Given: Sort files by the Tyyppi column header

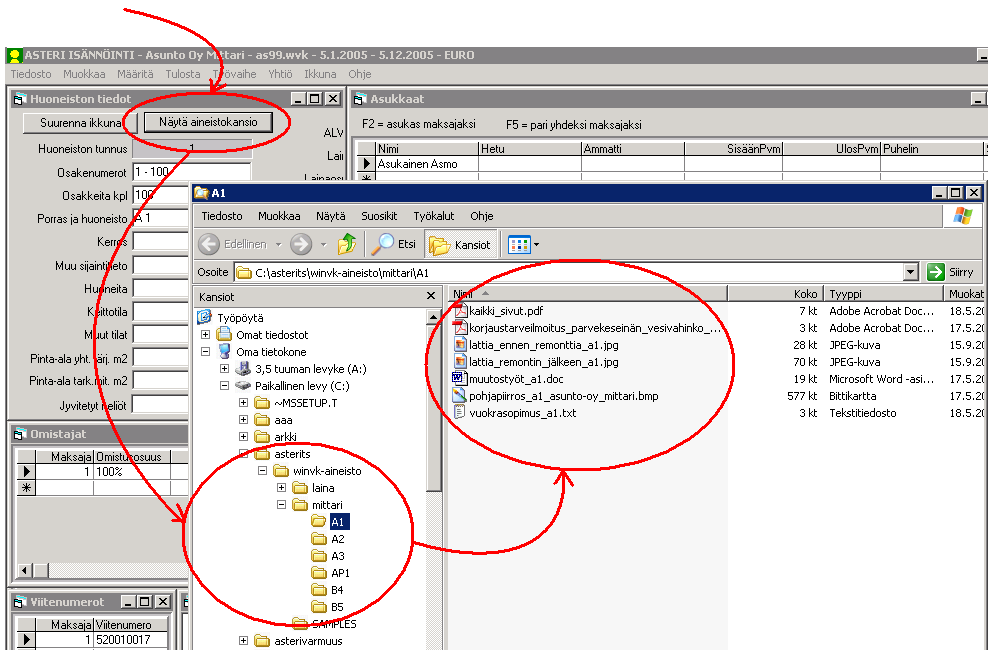Looking at the screenshot, I should tap(884, 294).
